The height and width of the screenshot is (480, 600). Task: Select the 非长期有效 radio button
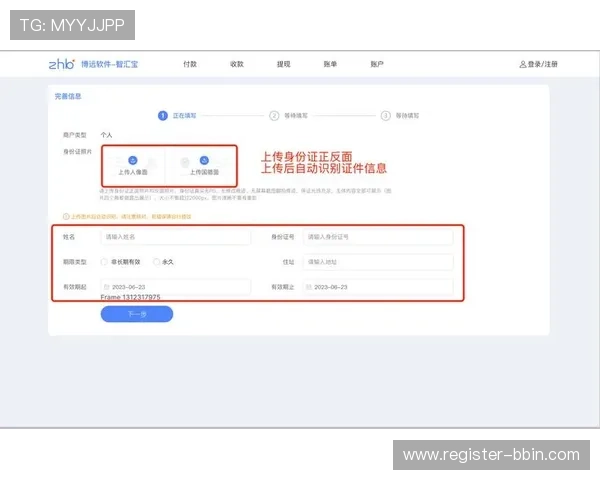click(104, 262)
